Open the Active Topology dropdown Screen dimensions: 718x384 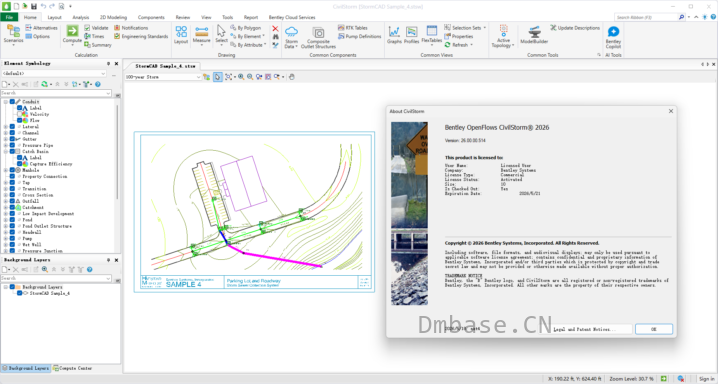pyautogui.click(x=503, y=37)
